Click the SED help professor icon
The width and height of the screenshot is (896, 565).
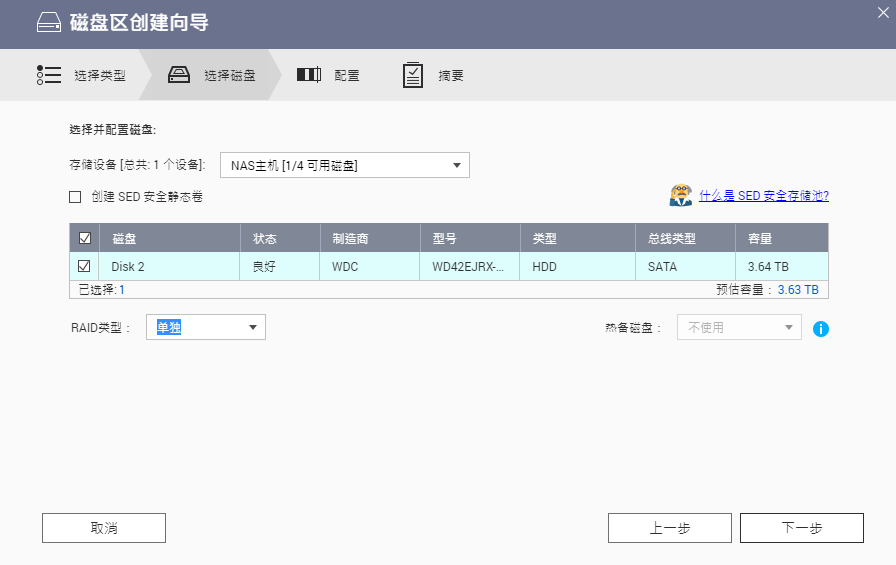pos(681,195)
